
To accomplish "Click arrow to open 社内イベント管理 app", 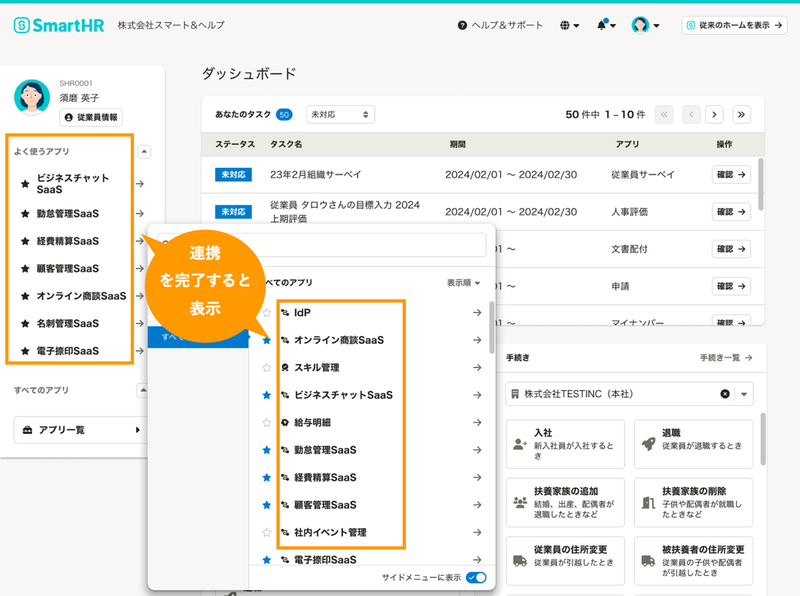I will (x=477, y=533).
